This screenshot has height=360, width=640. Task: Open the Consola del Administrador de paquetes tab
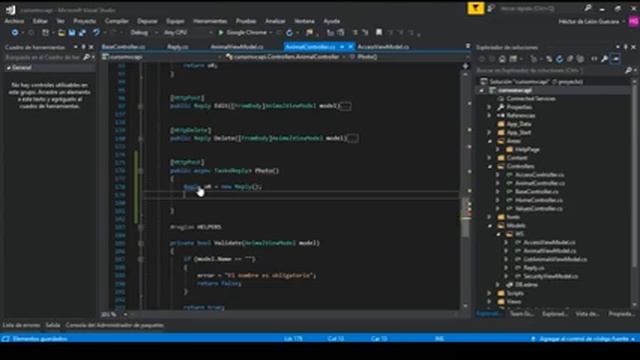click(115, 325)
